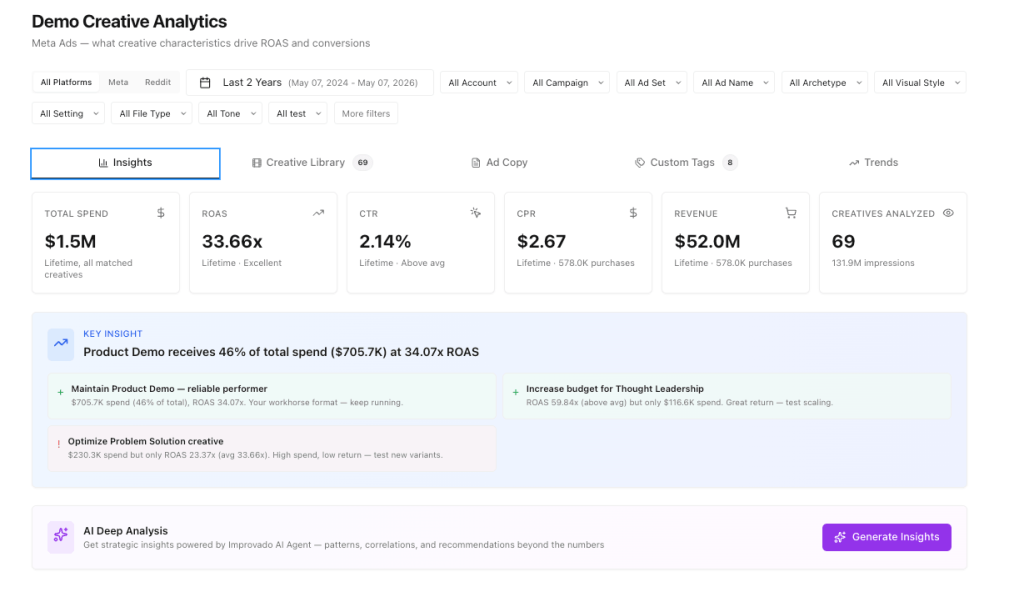Open the Last 2 Years date range picker
Image resolution: width=1024 pixels, height=592 pixels.
pos(310,83)
